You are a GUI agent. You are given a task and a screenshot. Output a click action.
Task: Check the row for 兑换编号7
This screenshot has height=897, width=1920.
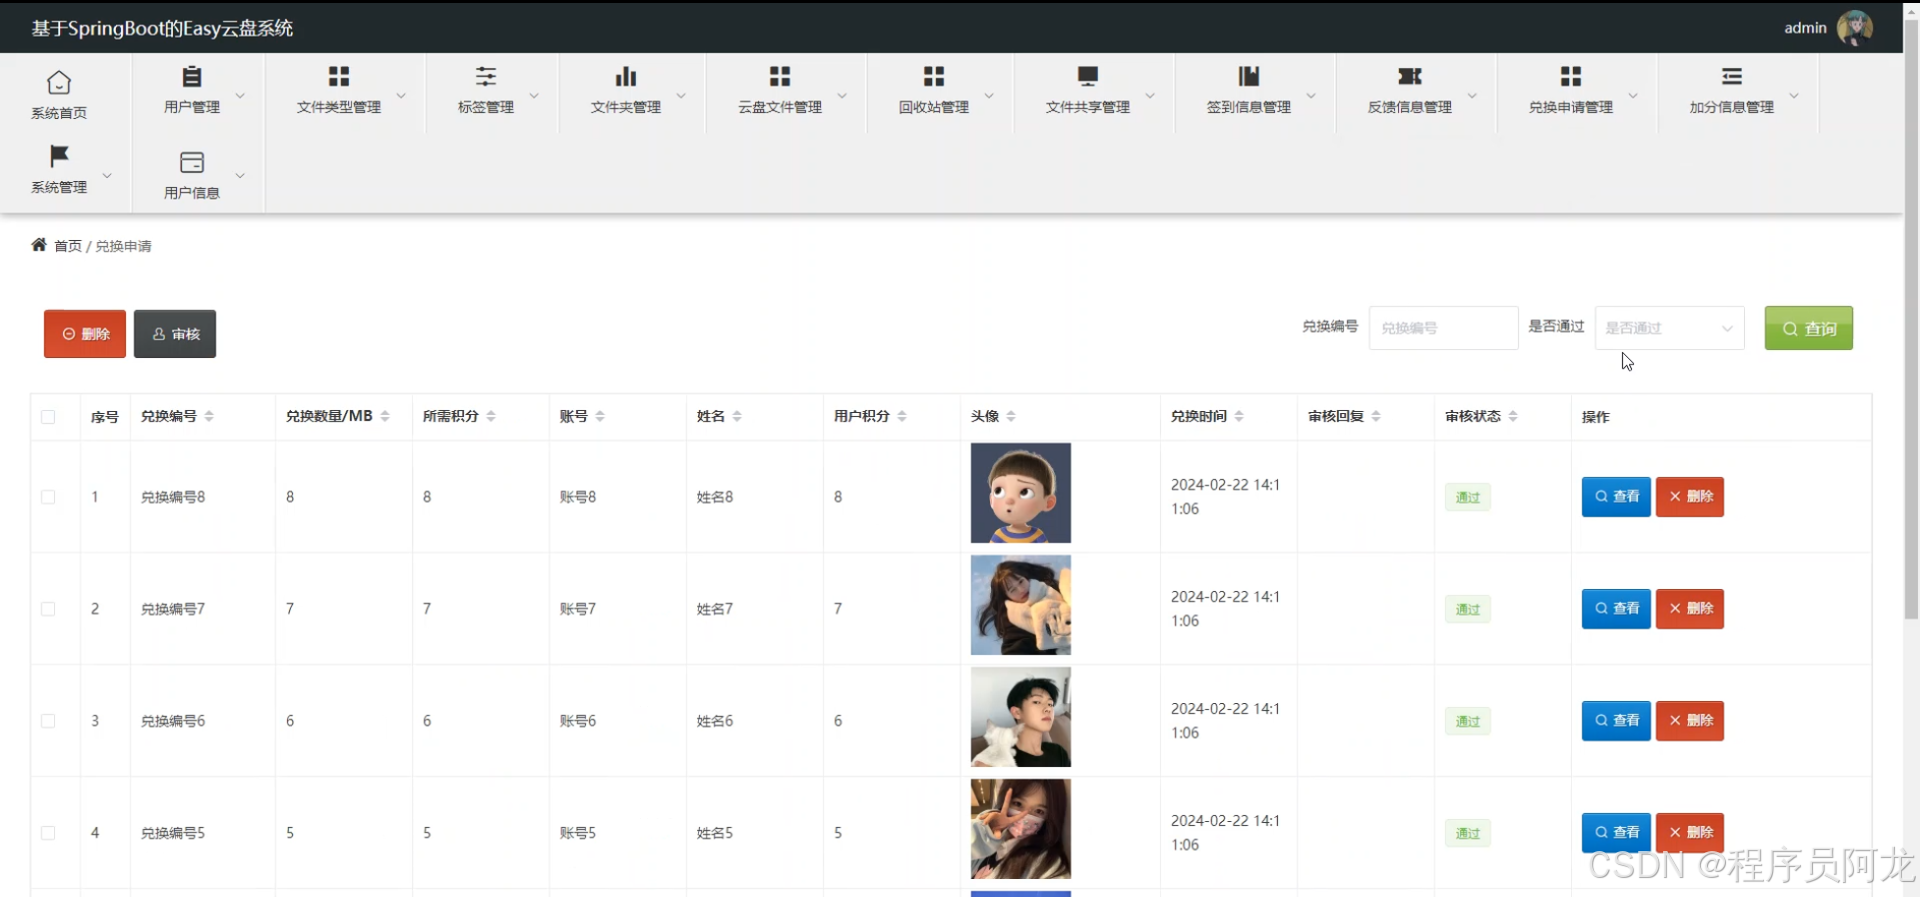[x=48, y=609]
